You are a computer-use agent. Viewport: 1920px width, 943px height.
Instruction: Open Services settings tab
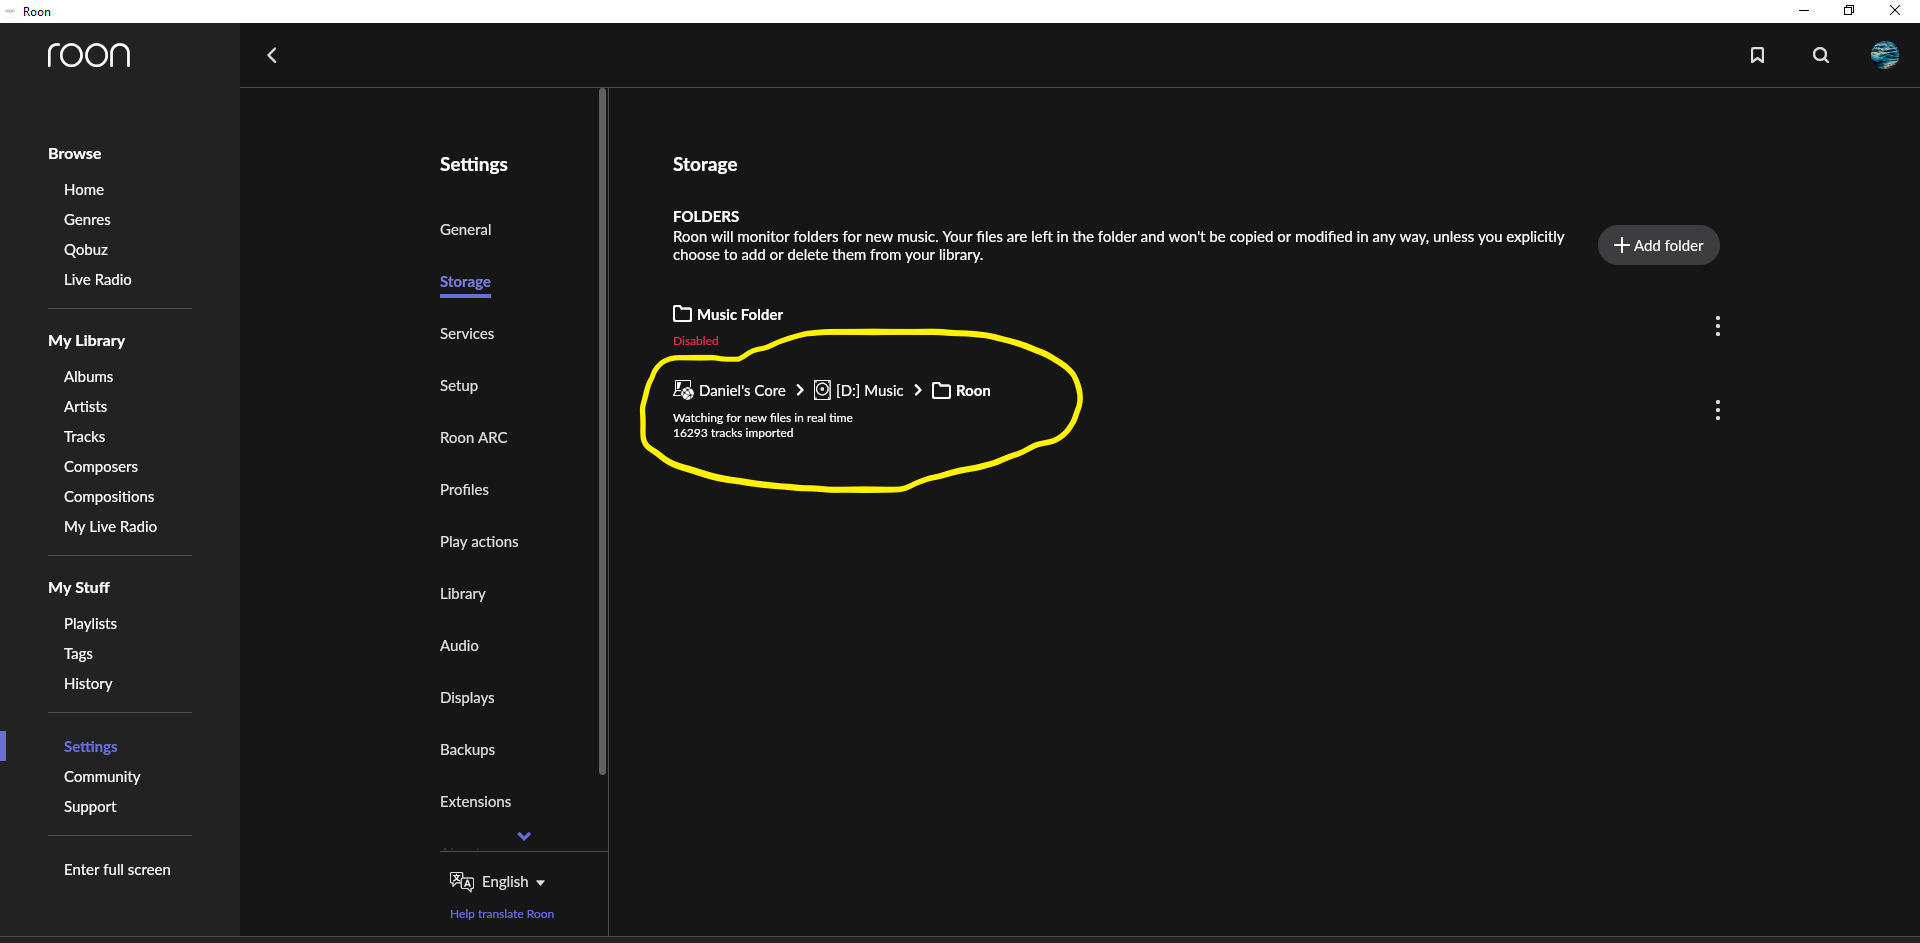pyautogui.click(x=467, y=334)
